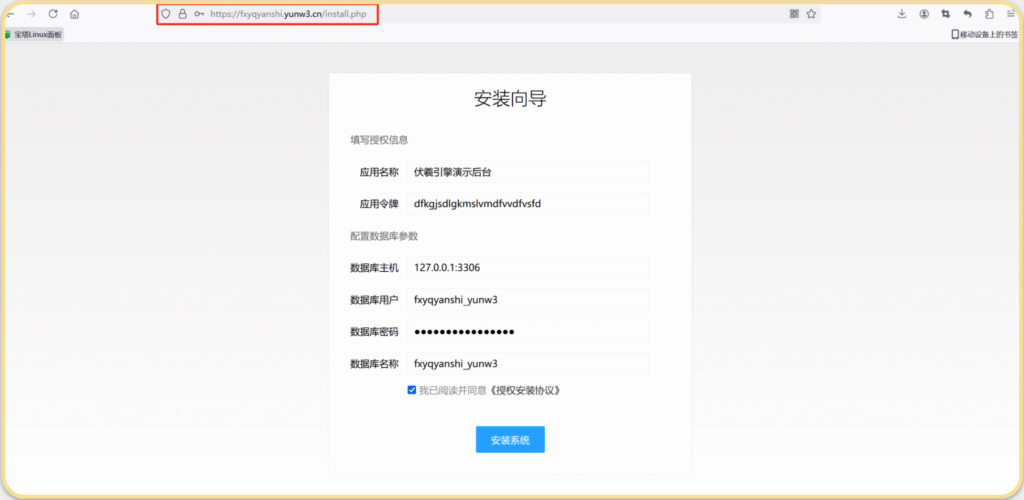Image resolution: width=1024 pixels, height=500 pixels.
Task: Edit the 应用名称 input field
Action: pyautogui.click(x=528, y=172)
